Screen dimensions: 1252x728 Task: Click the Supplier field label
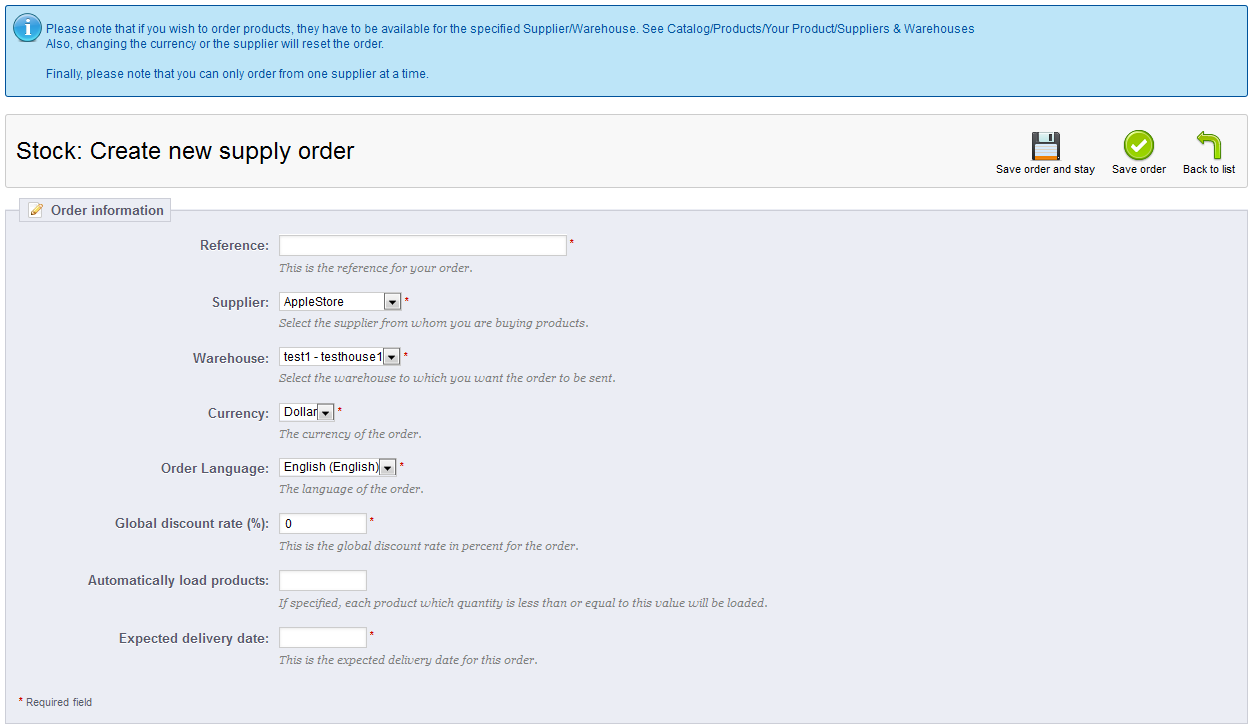click(x=240, y=302)
